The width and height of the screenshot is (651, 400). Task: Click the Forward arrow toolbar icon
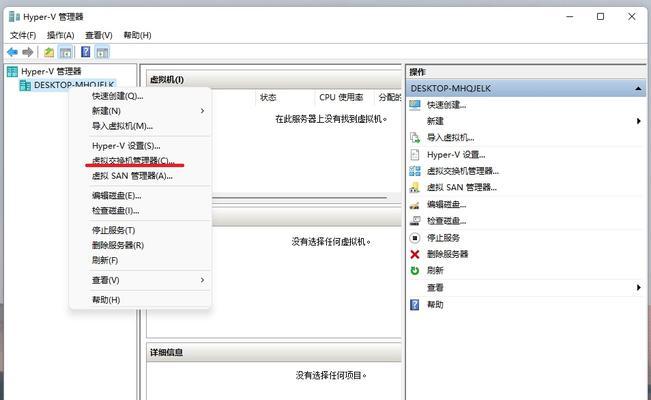[x=28, y=52]
